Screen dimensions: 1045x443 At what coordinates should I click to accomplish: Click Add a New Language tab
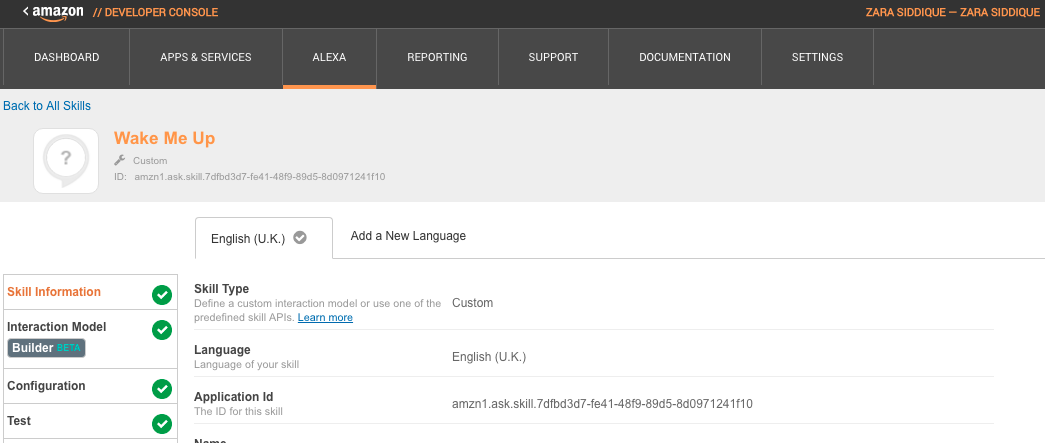[408, 236]
